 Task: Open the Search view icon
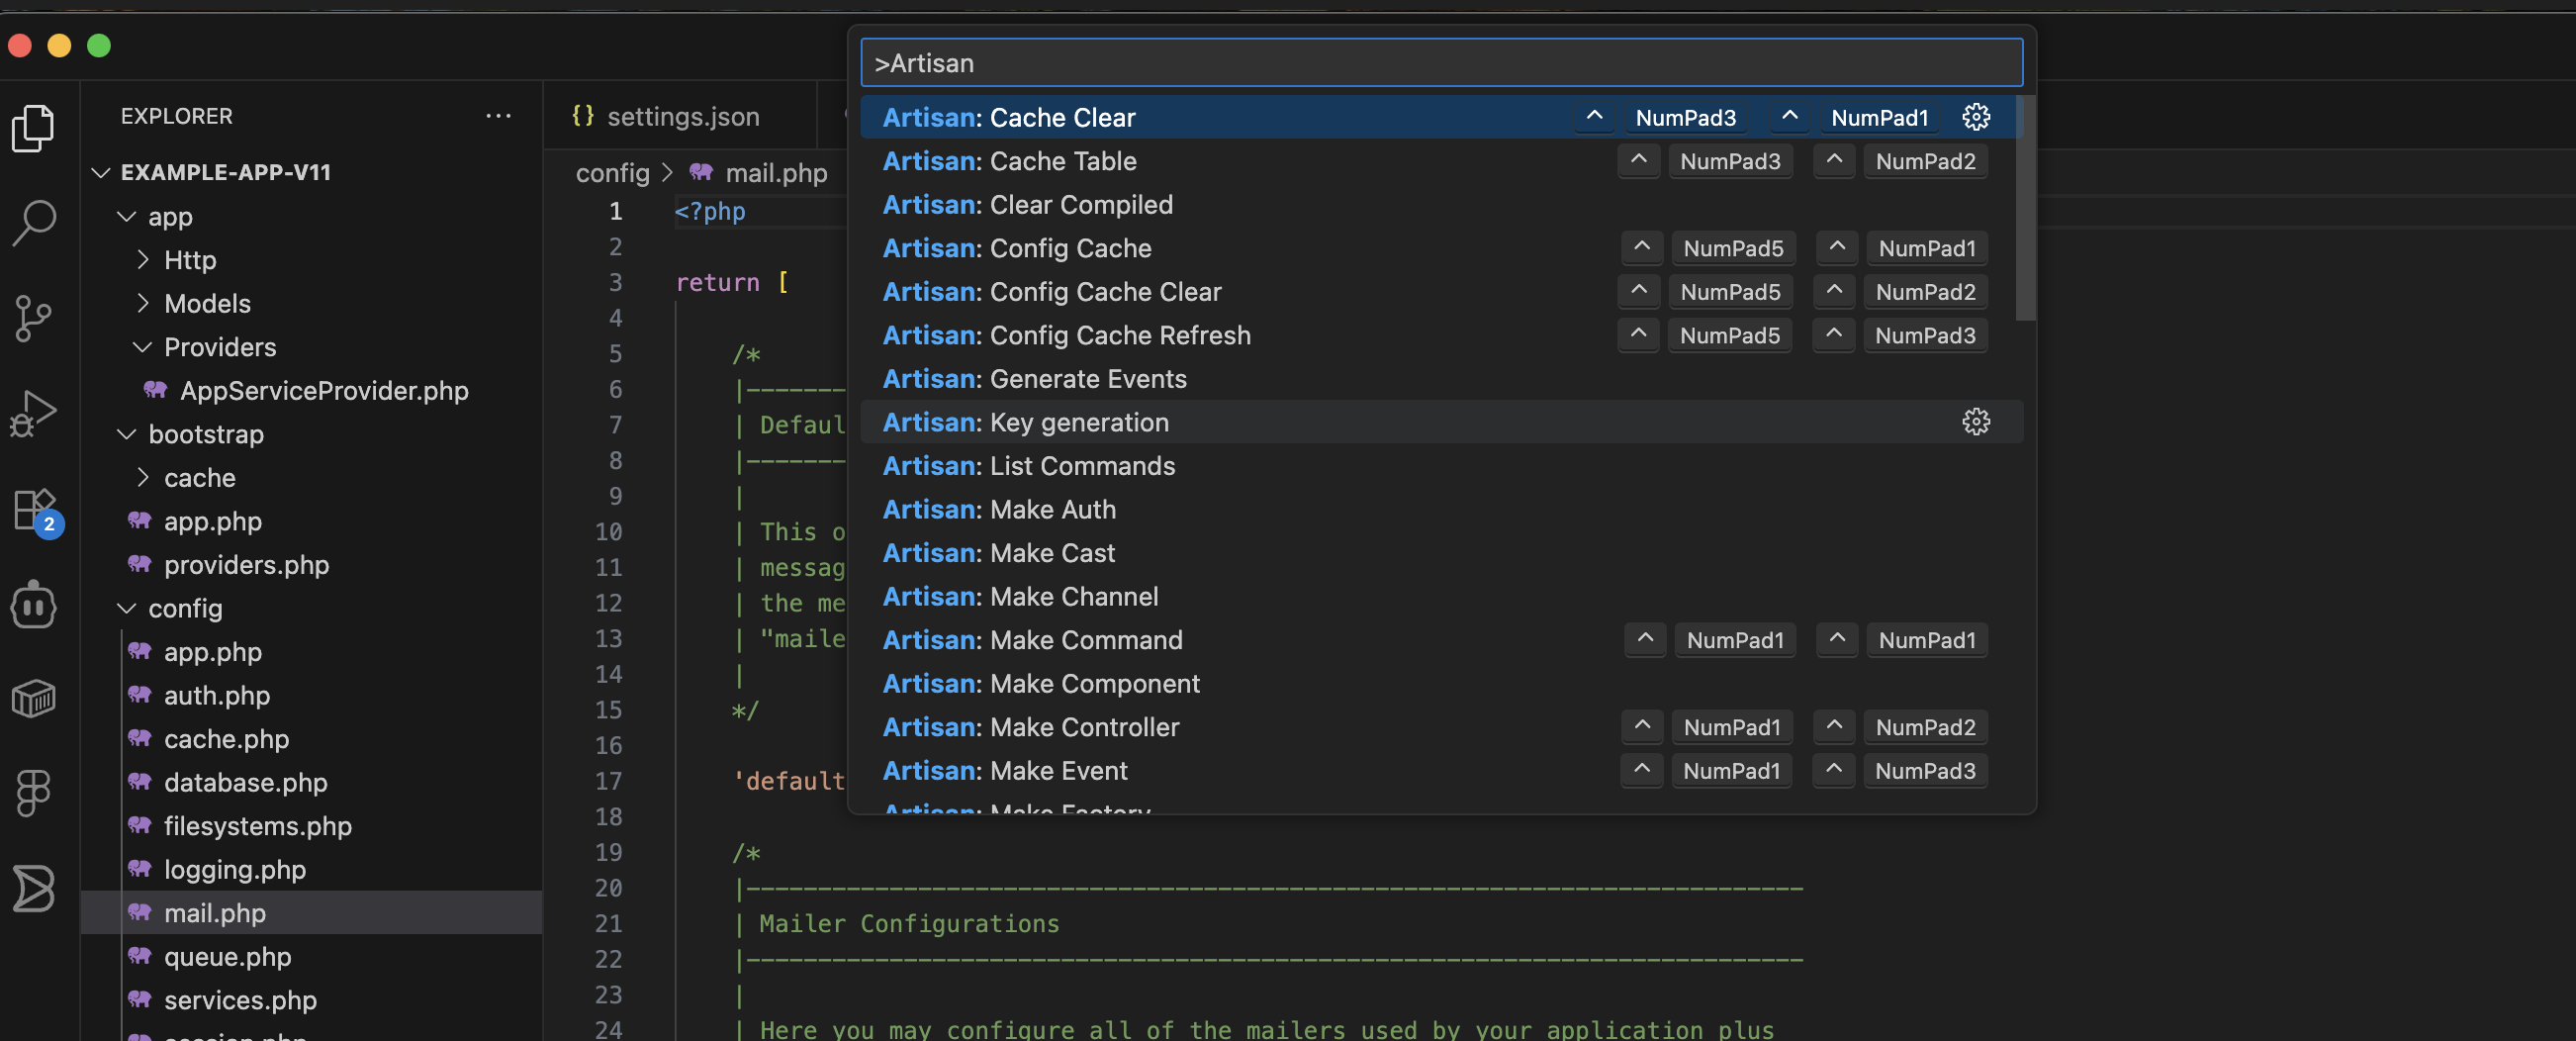33,222
